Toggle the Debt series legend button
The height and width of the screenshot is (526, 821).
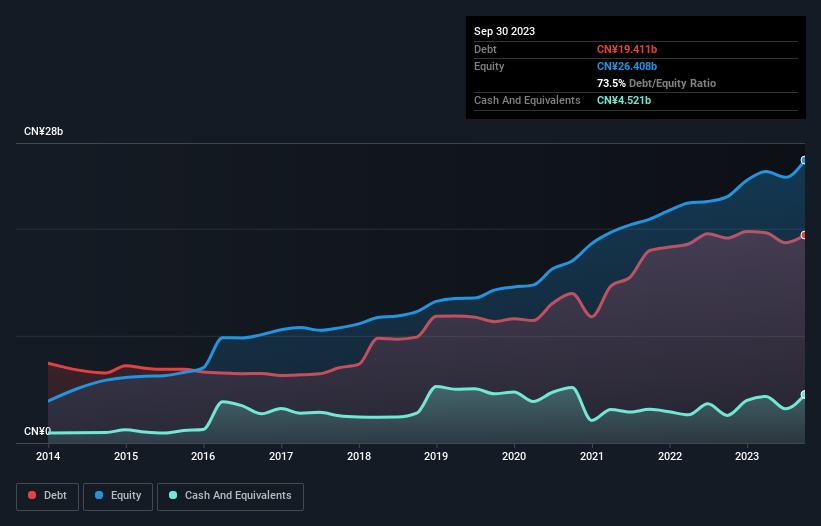(47, 496)
